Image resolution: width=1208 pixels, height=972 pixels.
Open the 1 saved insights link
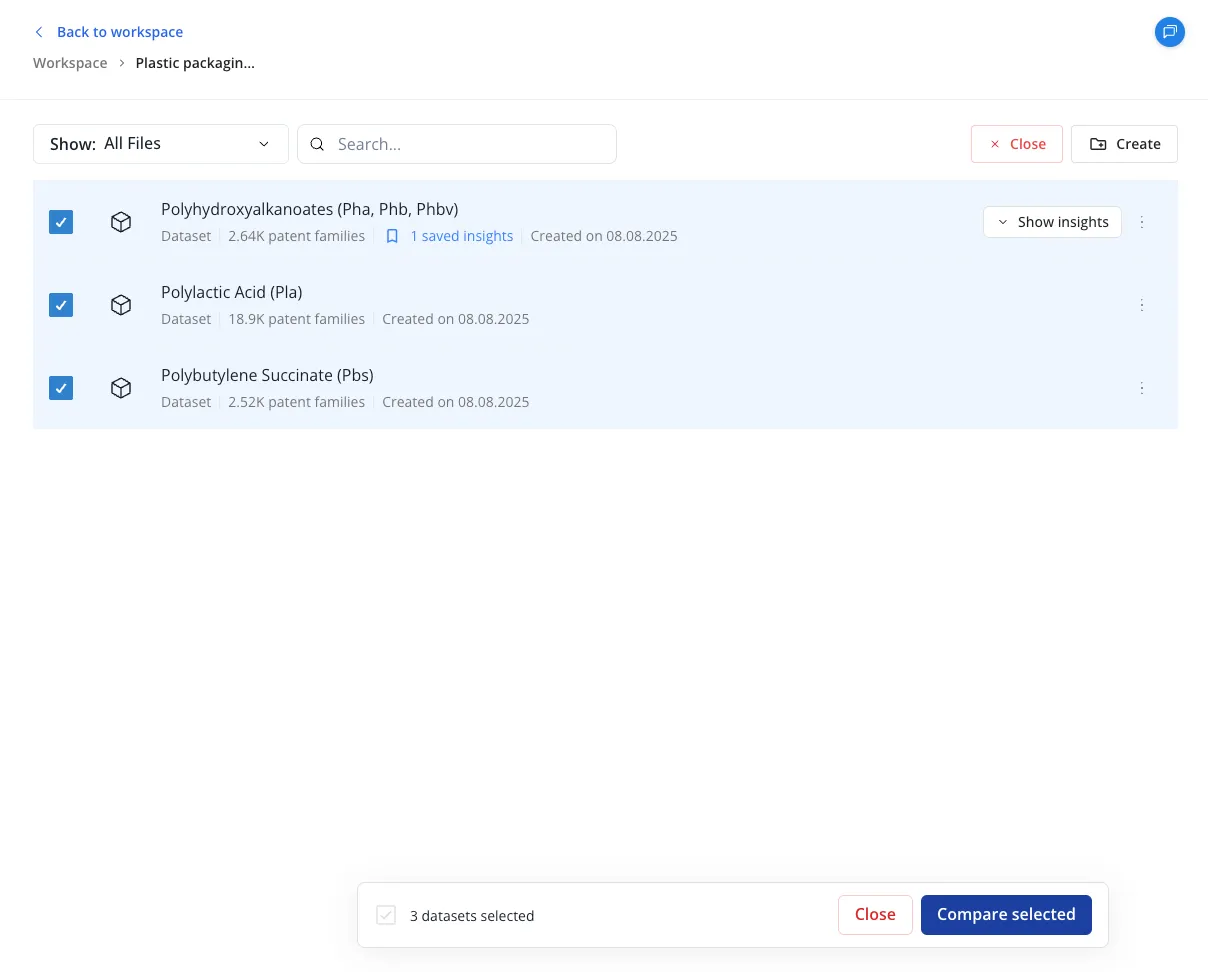461,236
